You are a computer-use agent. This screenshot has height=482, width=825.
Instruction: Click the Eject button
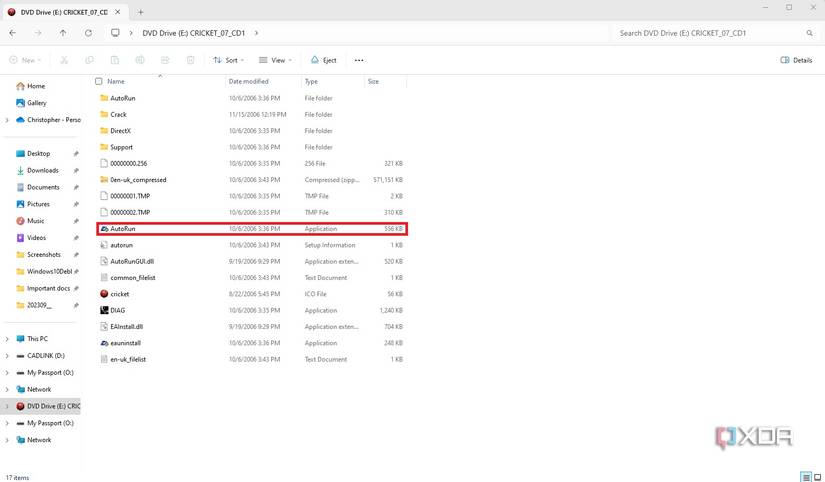coord(324,60)
